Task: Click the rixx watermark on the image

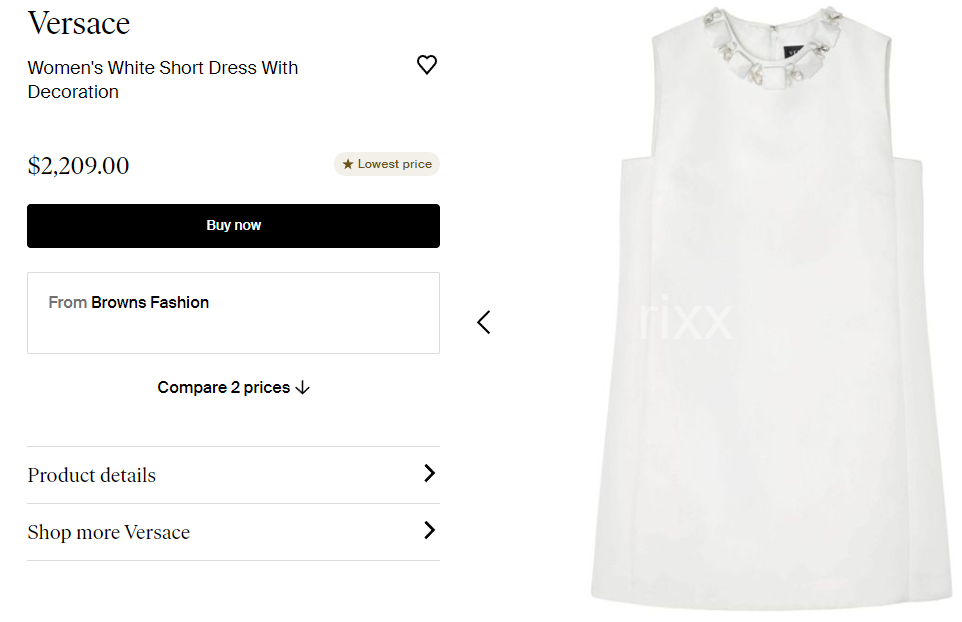Action: pos(686,320)
